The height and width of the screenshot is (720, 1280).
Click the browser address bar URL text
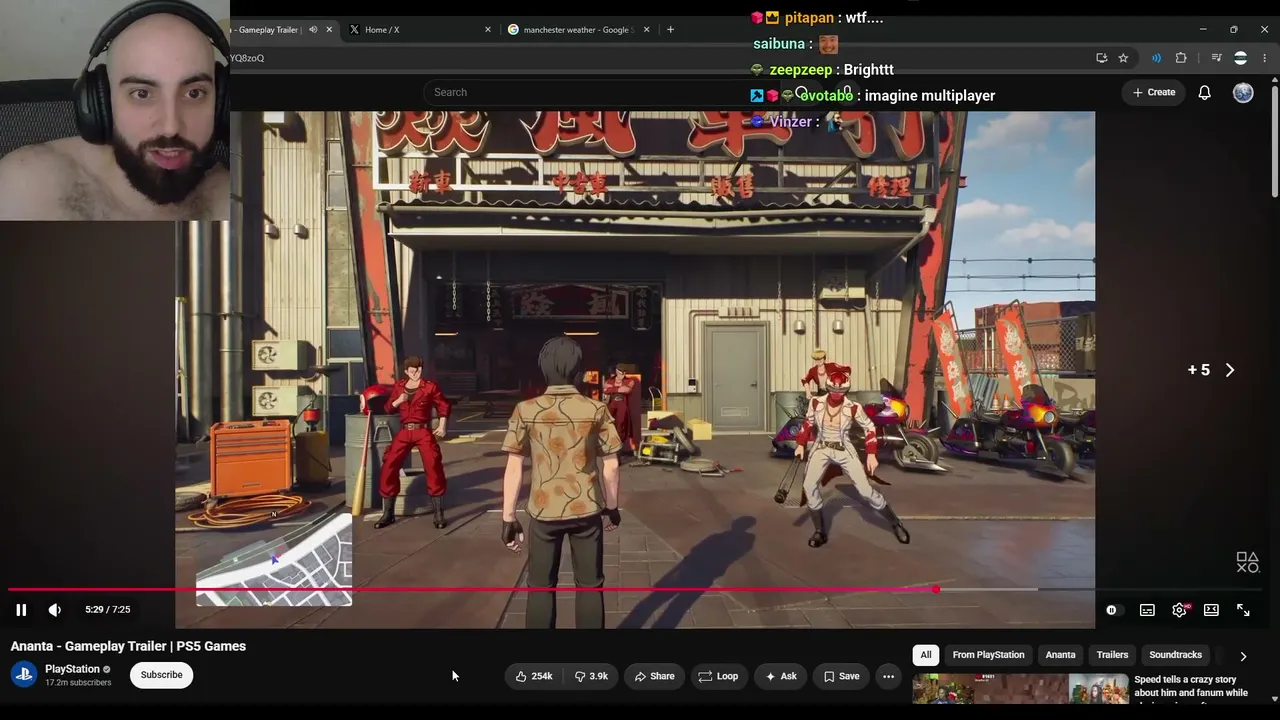point(248,58)
